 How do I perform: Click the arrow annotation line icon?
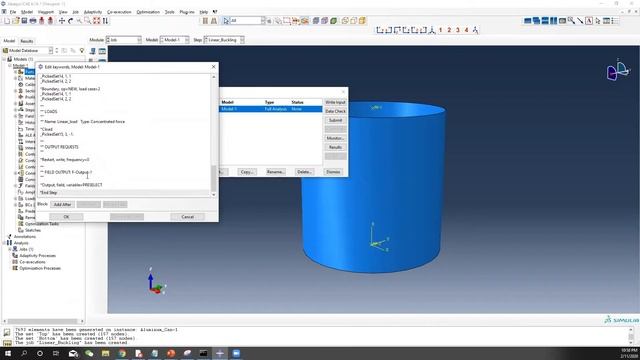tap(580, 21)
